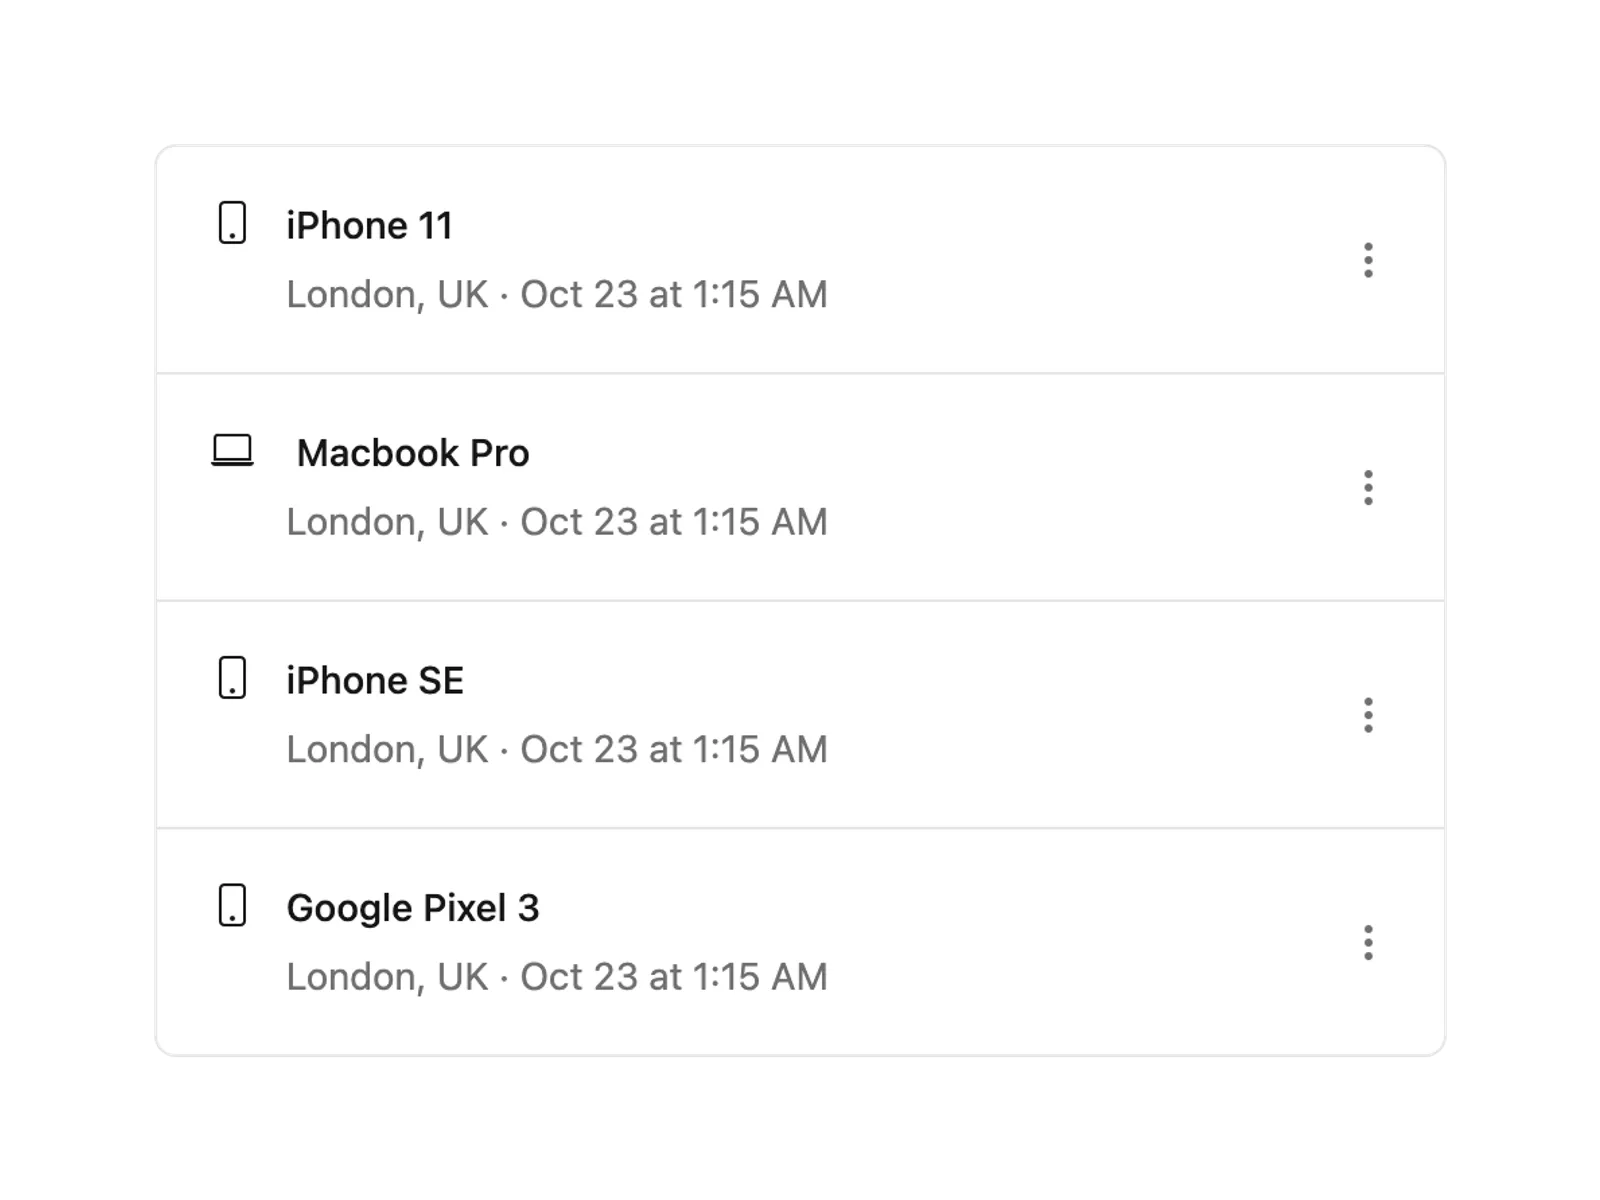Click the laptop icon beside Macbook Pro
Viewport: 1600px width, 1200px height.
click(232, 450)
